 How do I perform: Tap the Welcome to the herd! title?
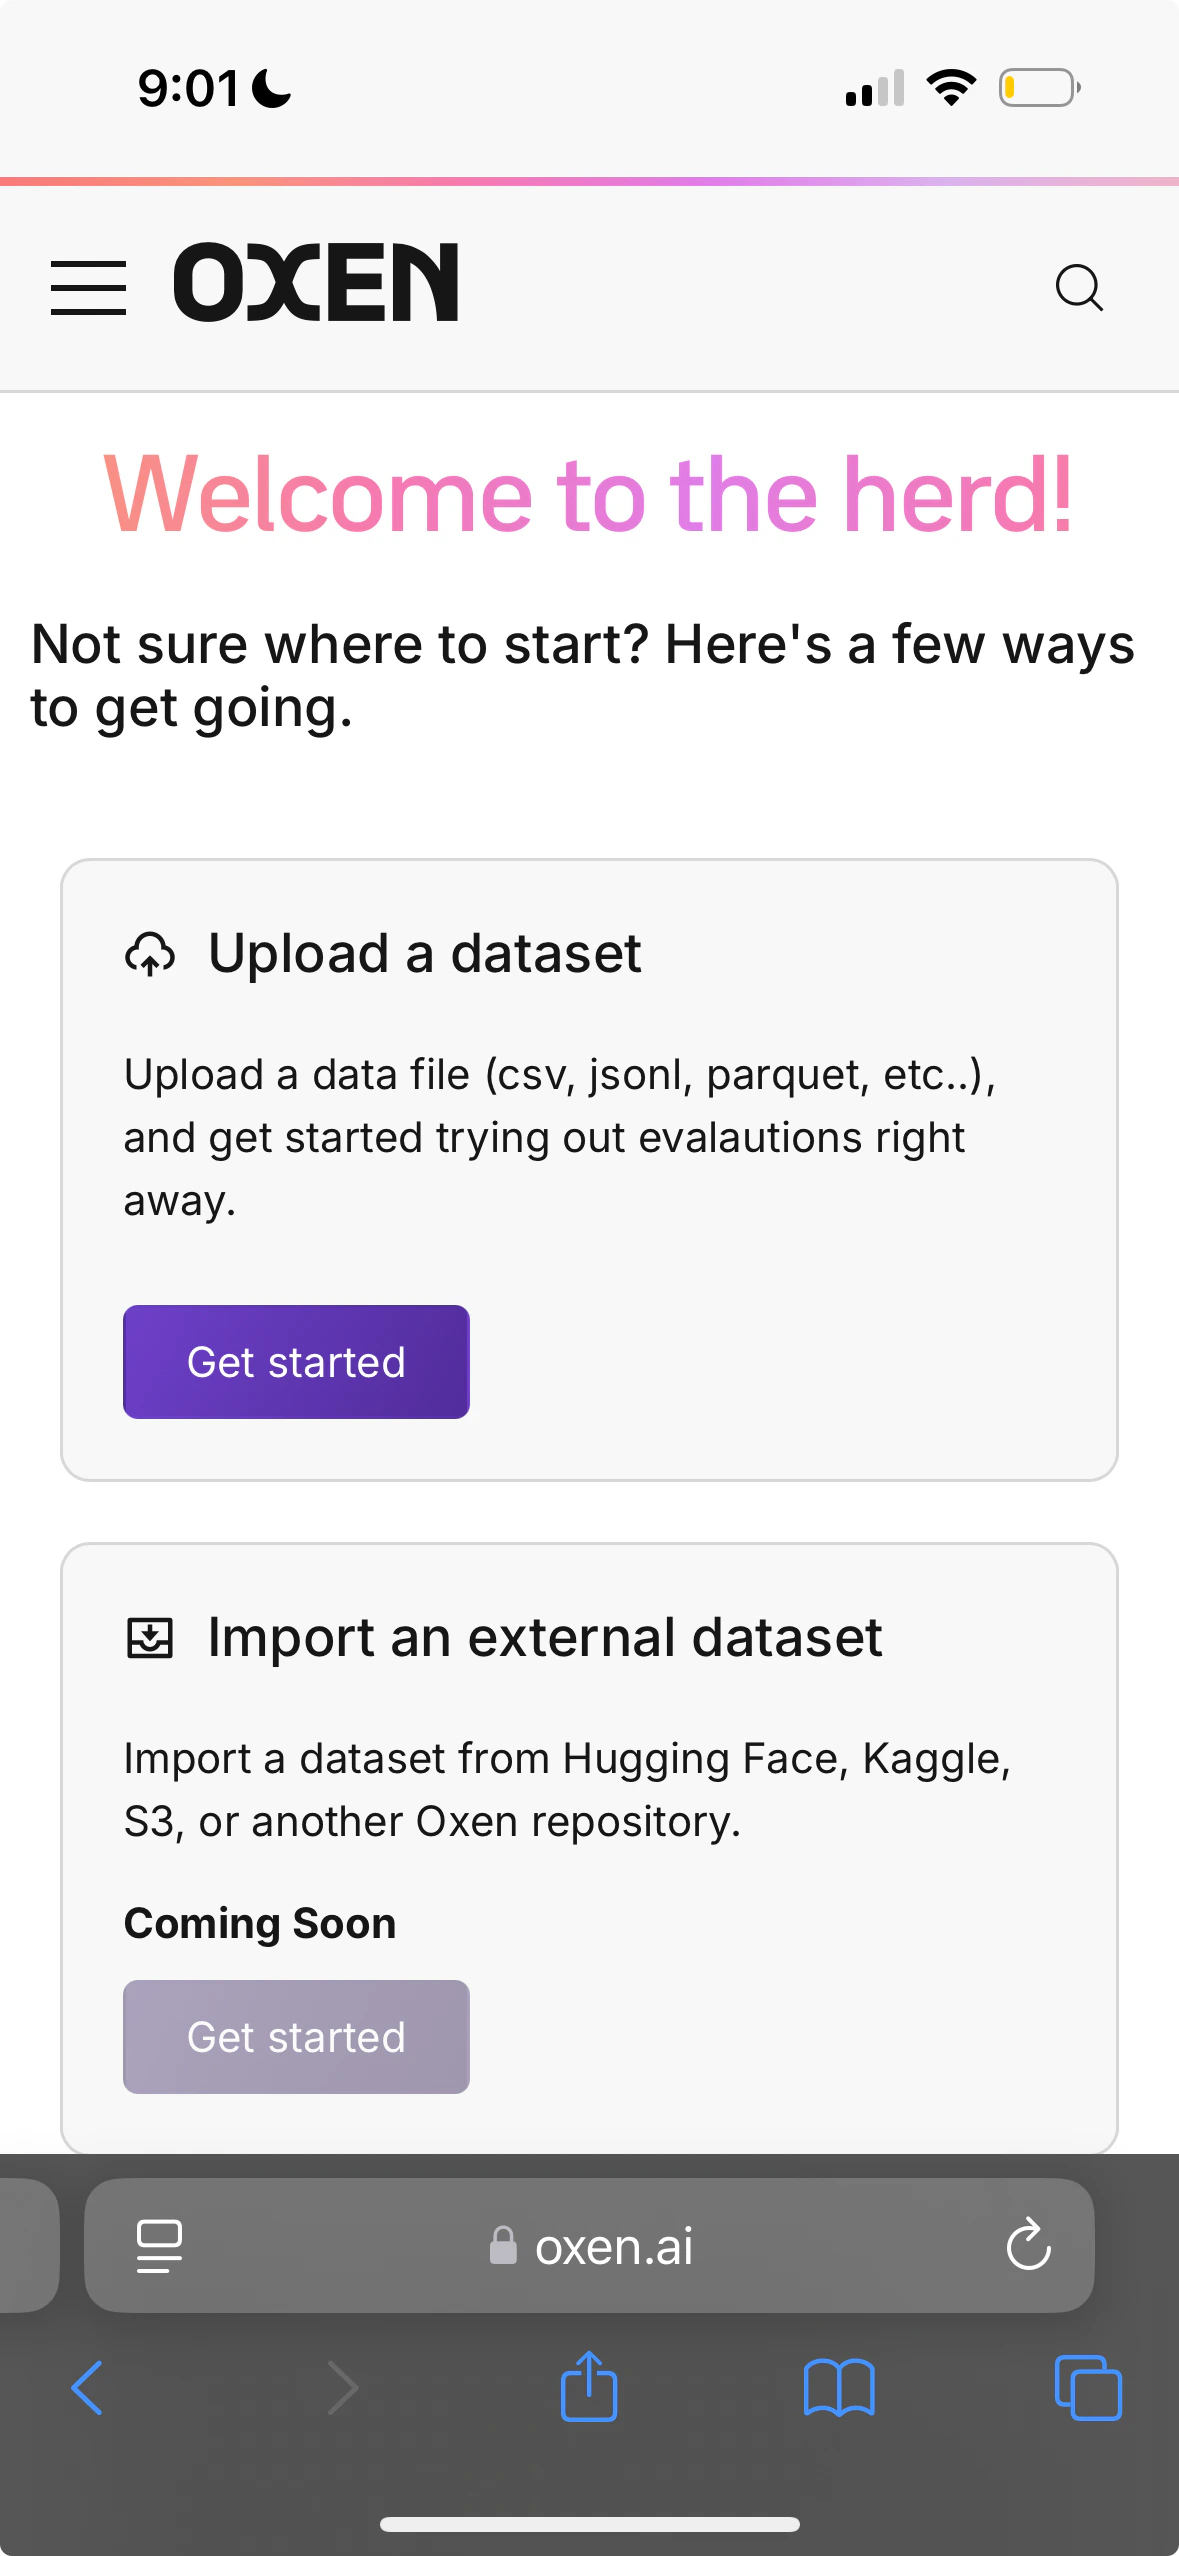pyautogui.click(x=589, y=494)
